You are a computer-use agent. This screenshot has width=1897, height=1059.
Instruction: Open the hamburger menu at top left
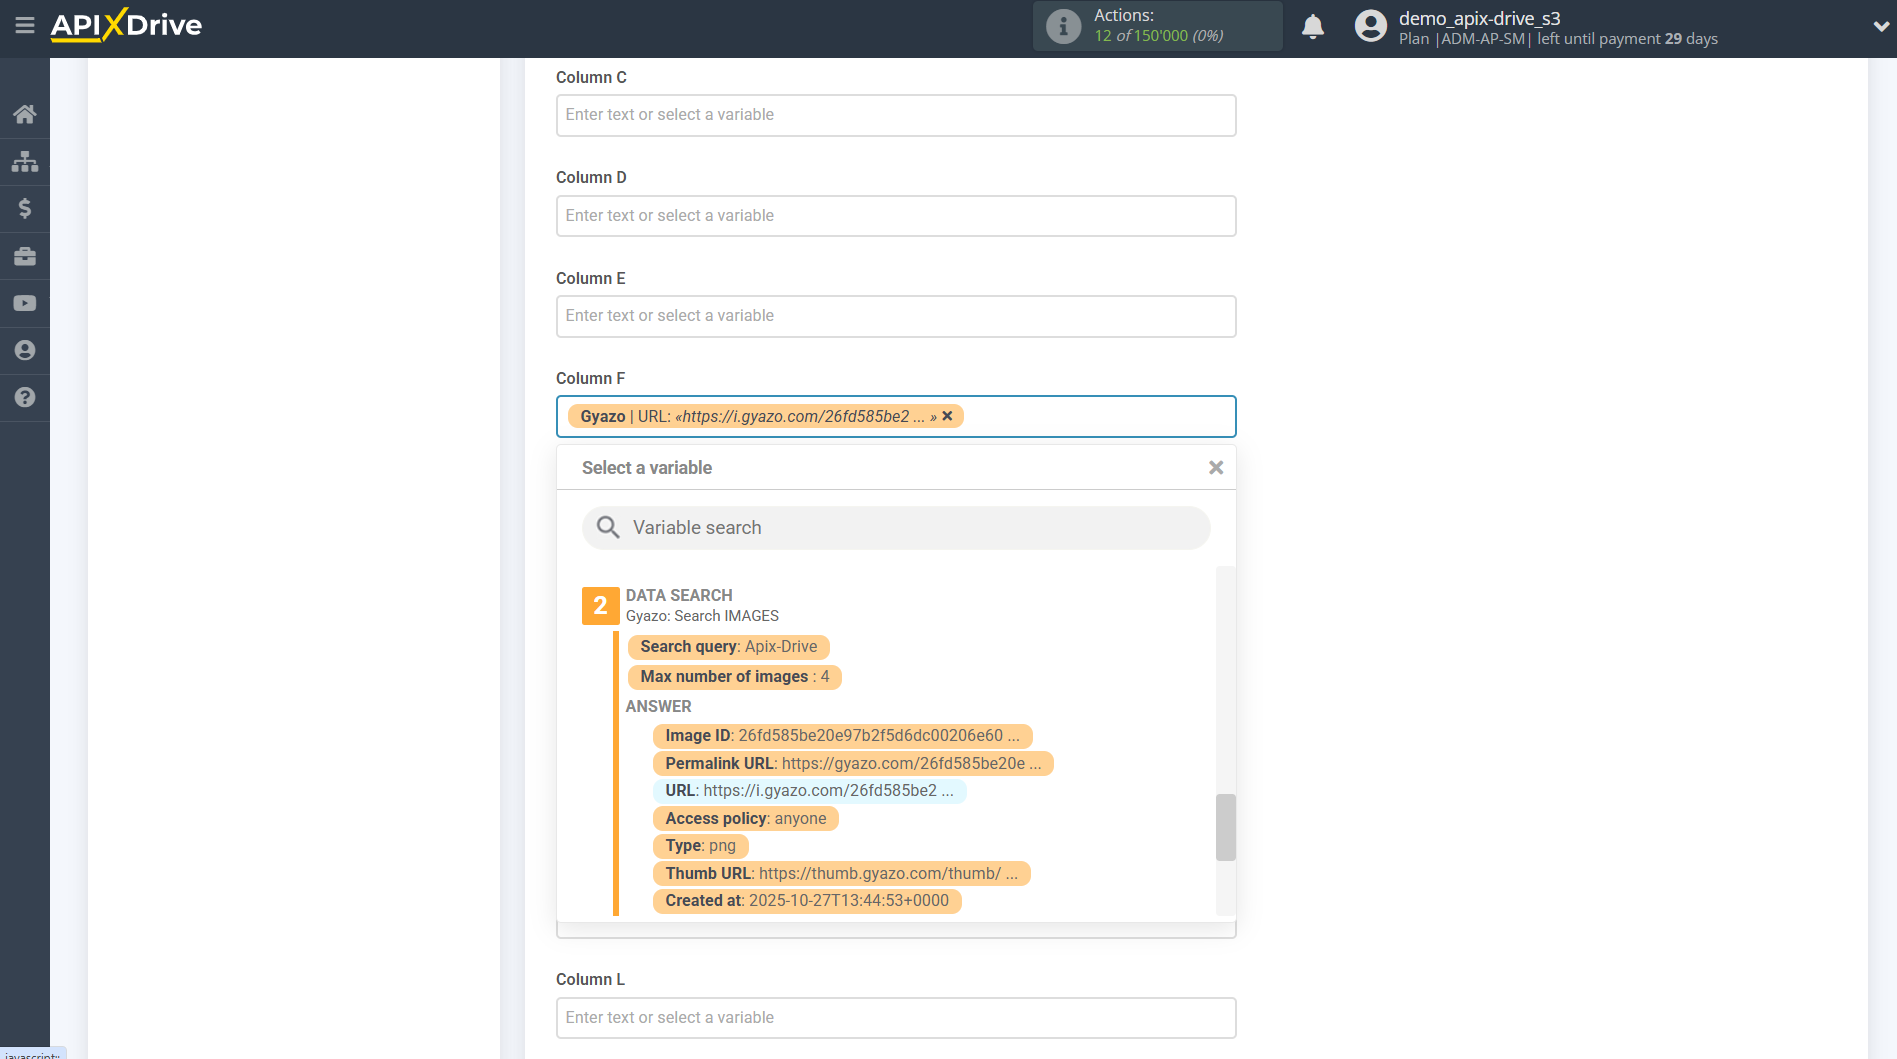click(x=25, y=26)
